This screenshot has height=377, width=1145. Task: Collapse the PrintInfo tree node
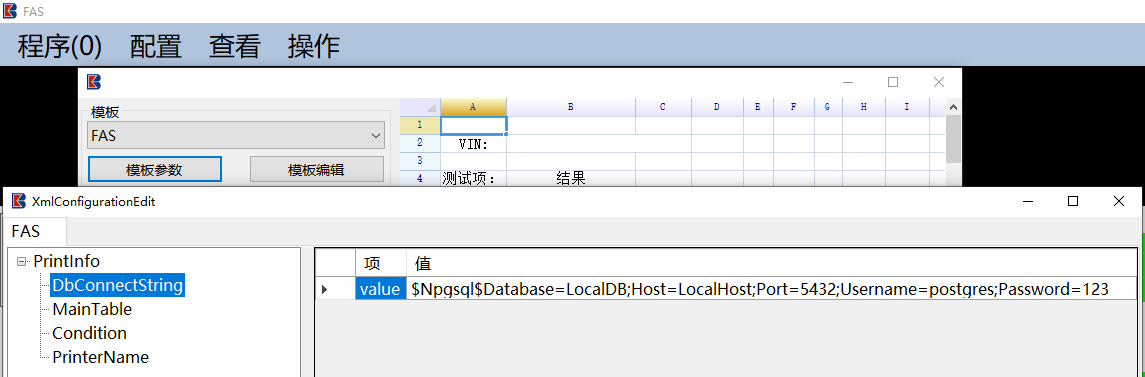(20, 261)
